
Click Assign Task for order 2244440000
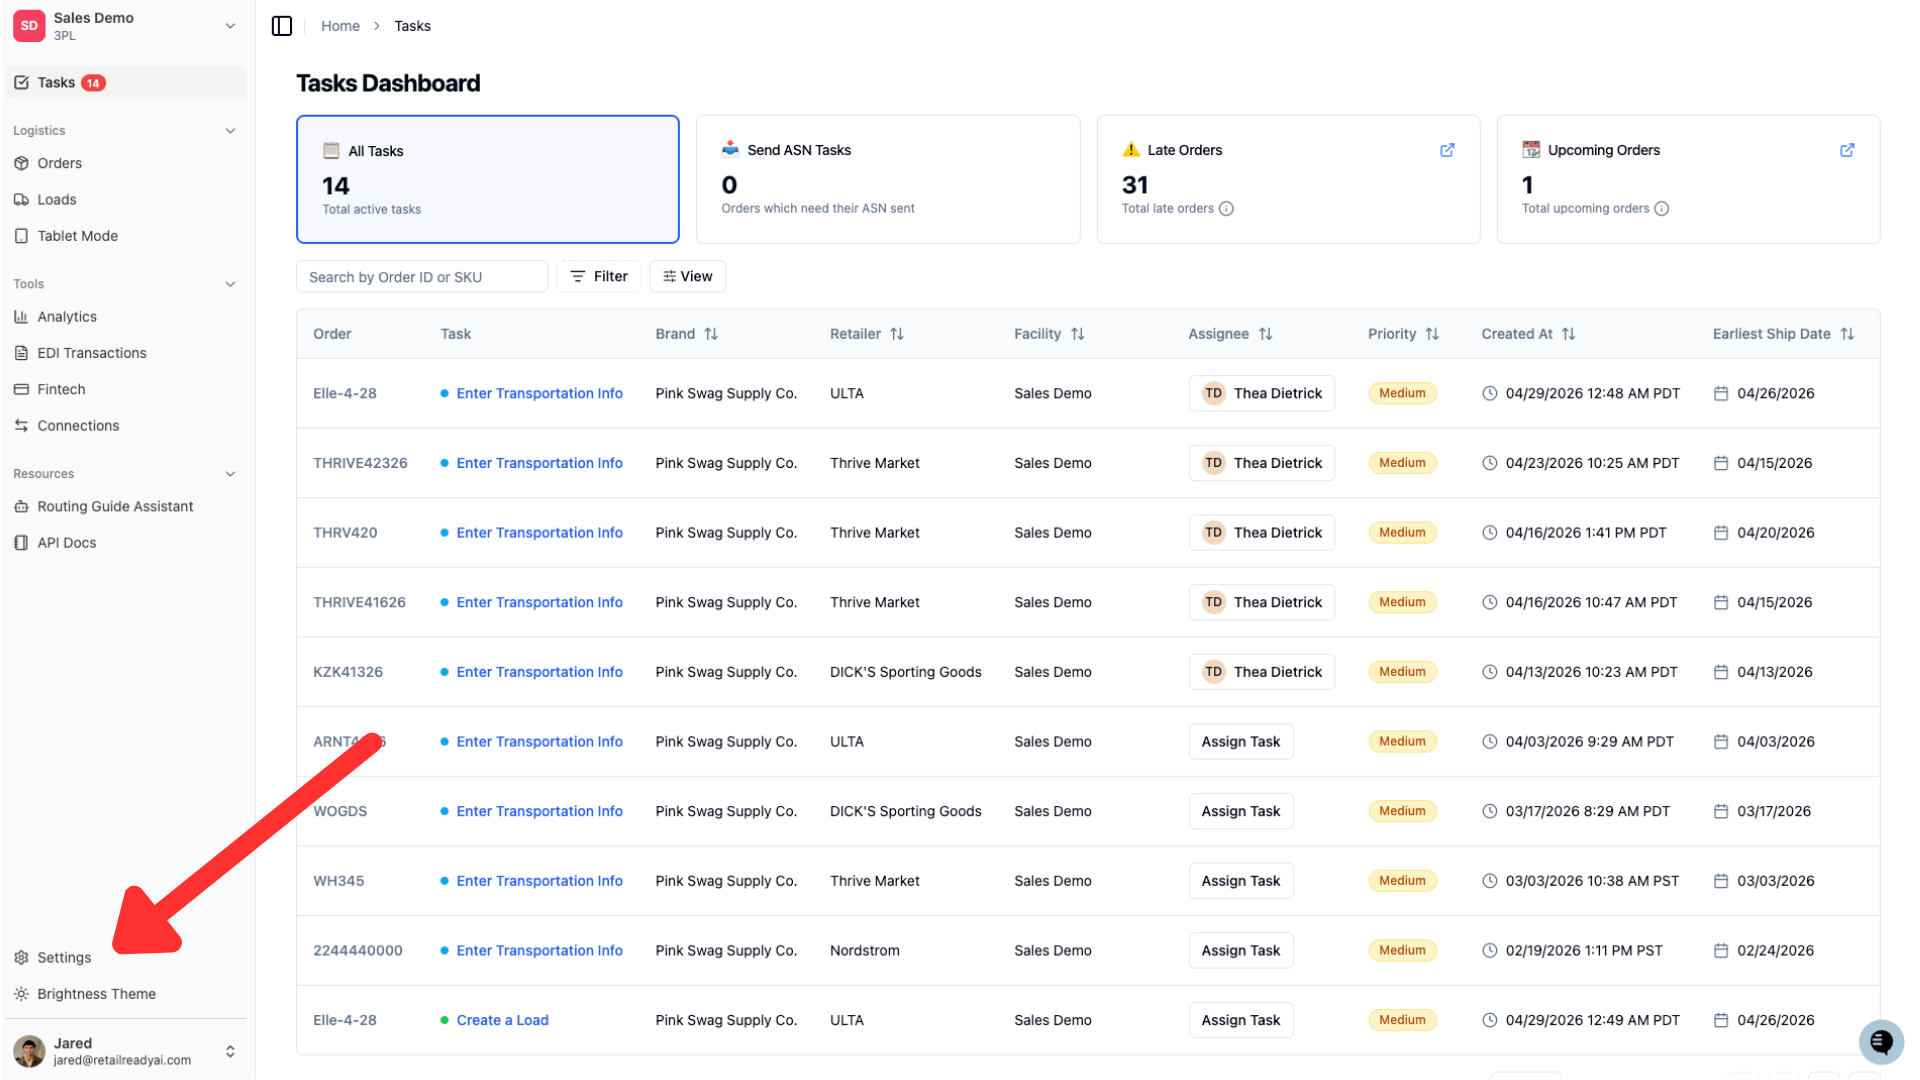pos(1241,951)
